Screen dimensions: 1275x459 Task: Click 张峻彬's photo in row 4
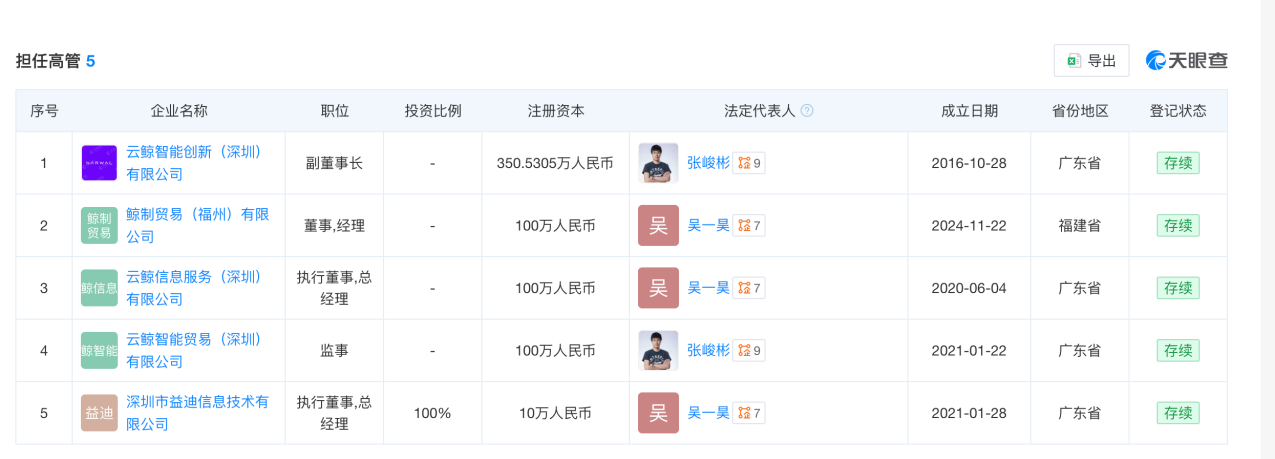pos(658,351)
